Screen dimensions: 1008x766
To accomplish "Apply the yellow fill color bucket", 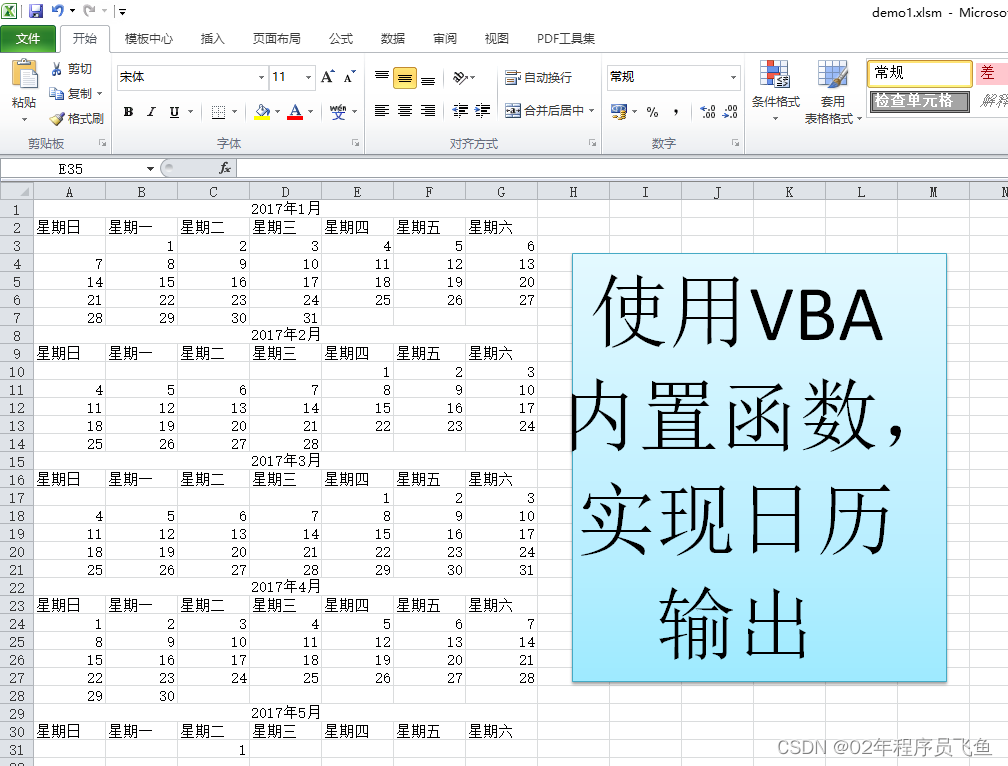I will pyautogui.click(x=262, y=112).
